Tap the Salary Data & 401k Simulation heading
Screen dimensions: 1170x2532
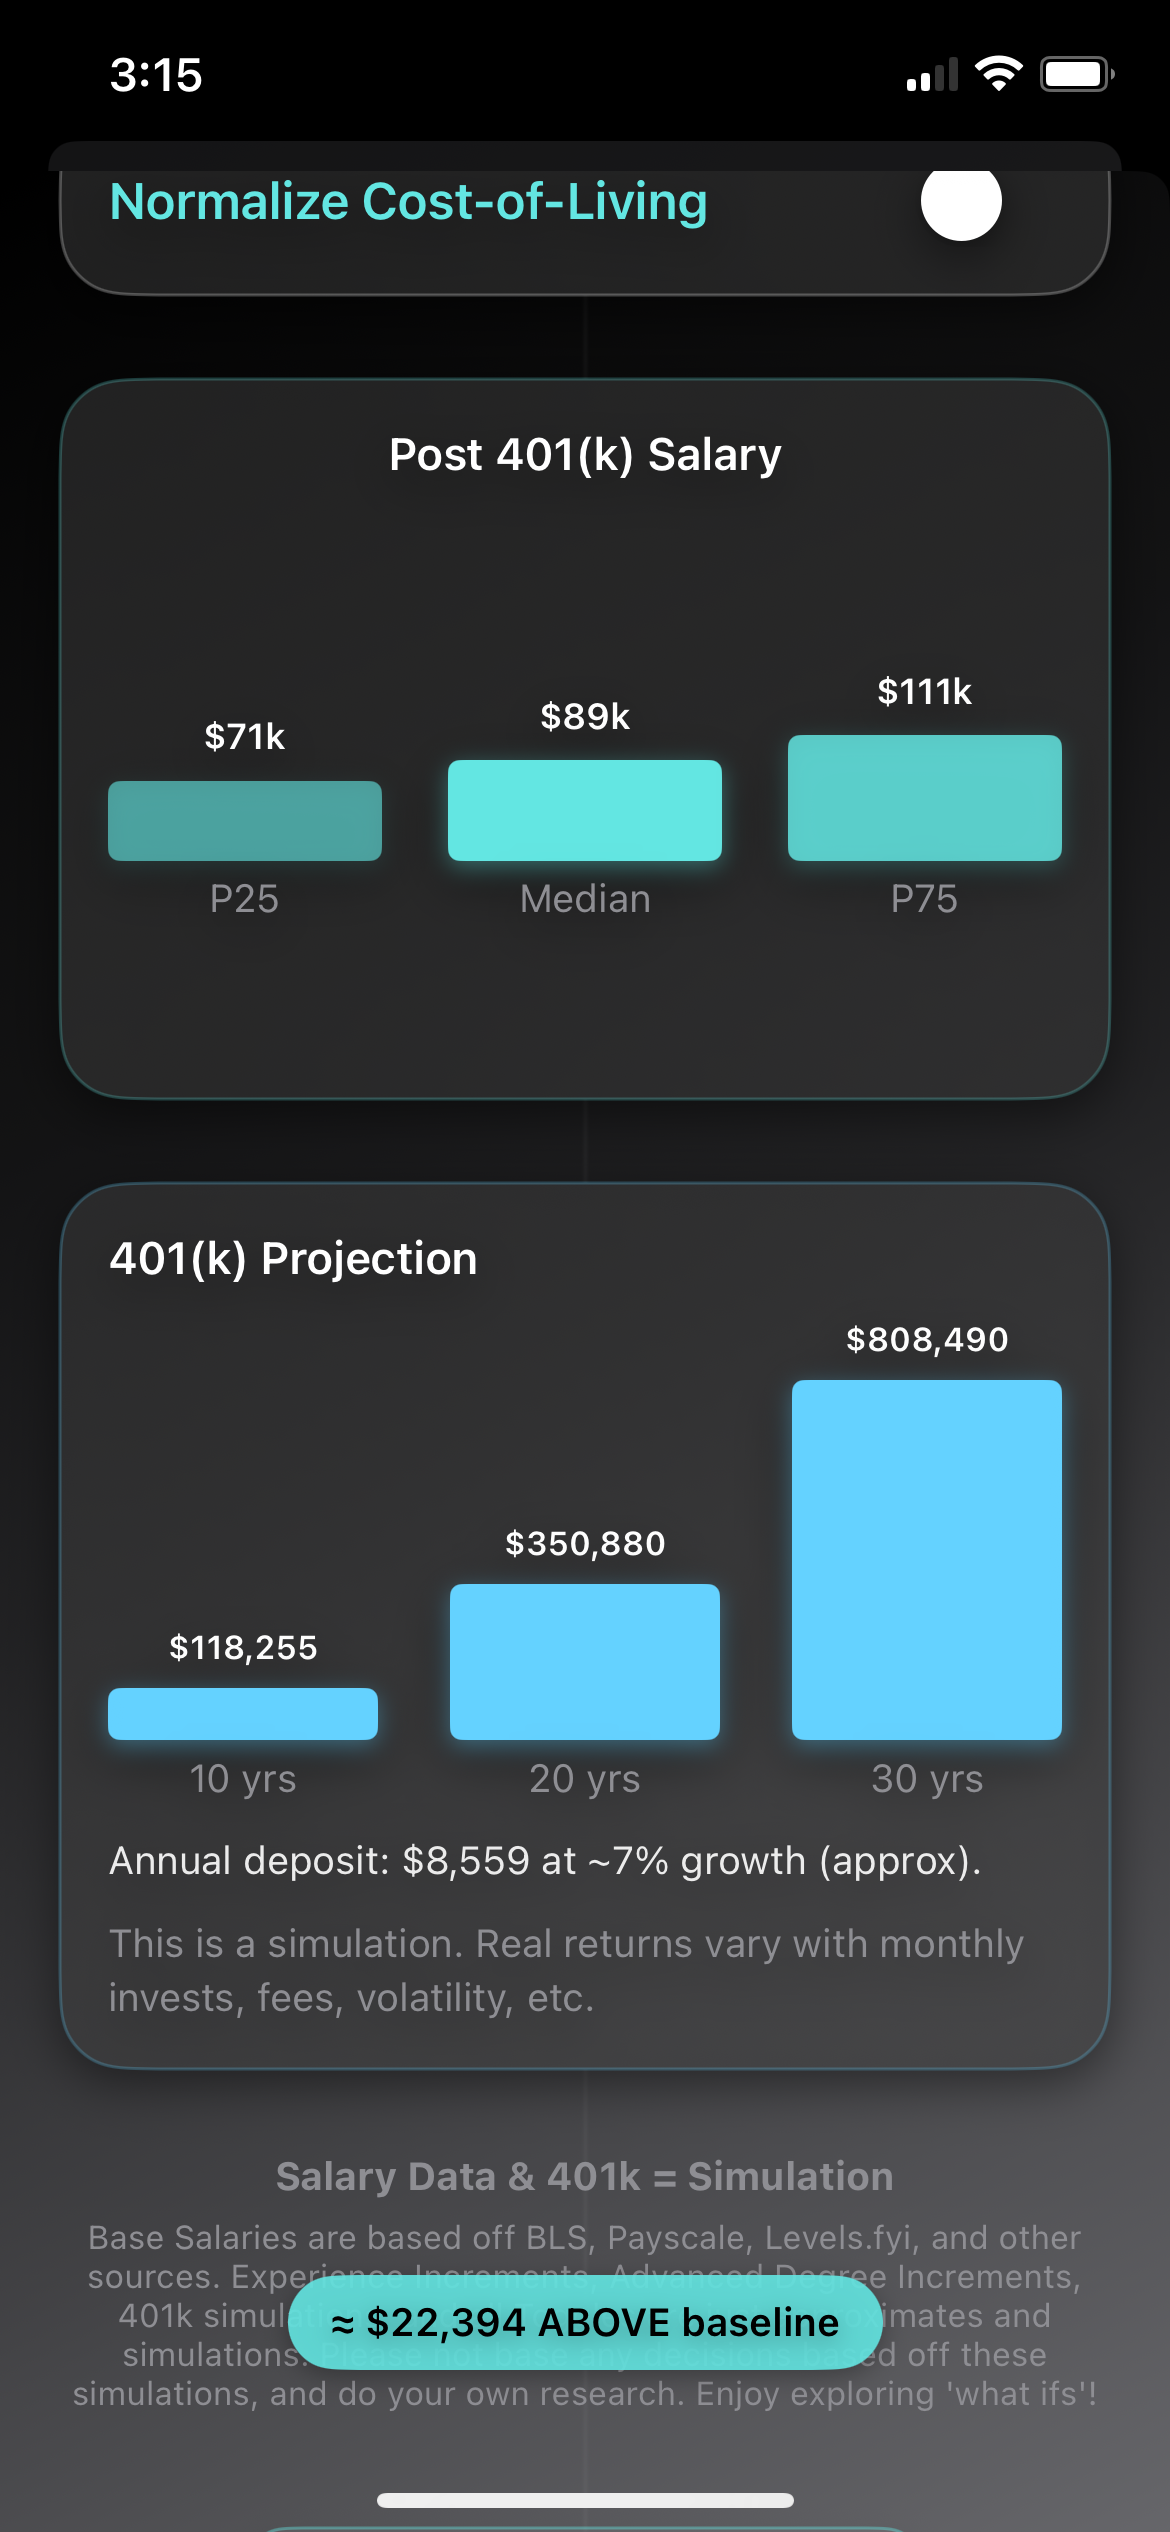pos(585,2177)
